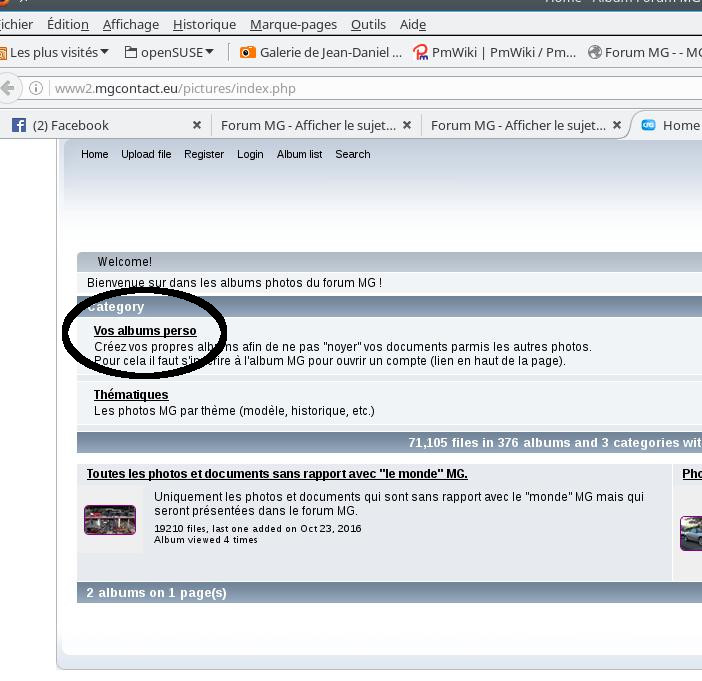
Task: Open the Thématiques category link
Action: [x=131, y=394]
